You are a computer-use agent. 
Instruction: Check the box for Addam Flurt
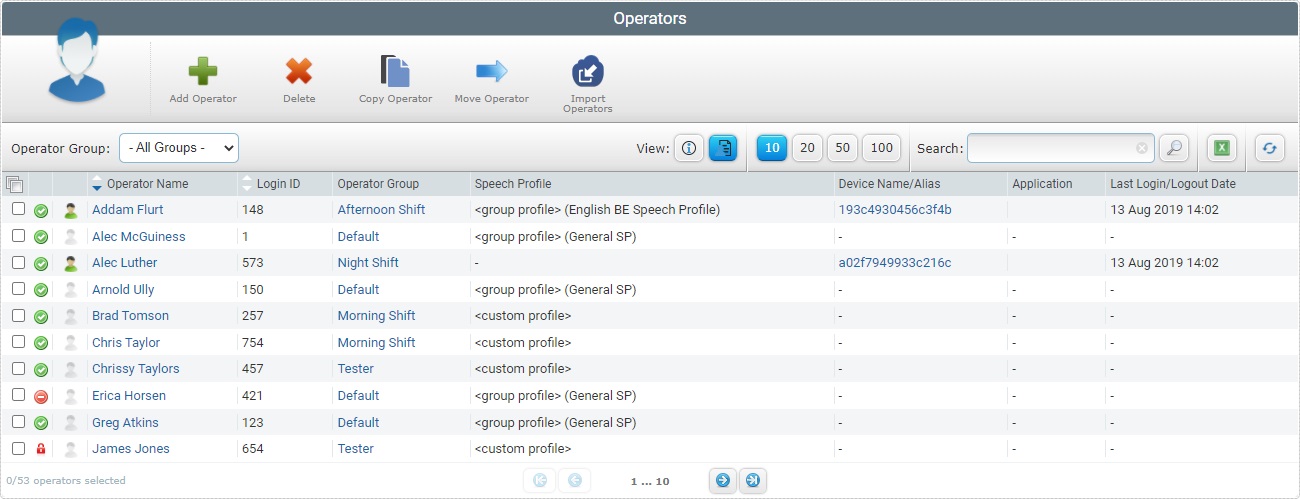click(x=18, y=209)
